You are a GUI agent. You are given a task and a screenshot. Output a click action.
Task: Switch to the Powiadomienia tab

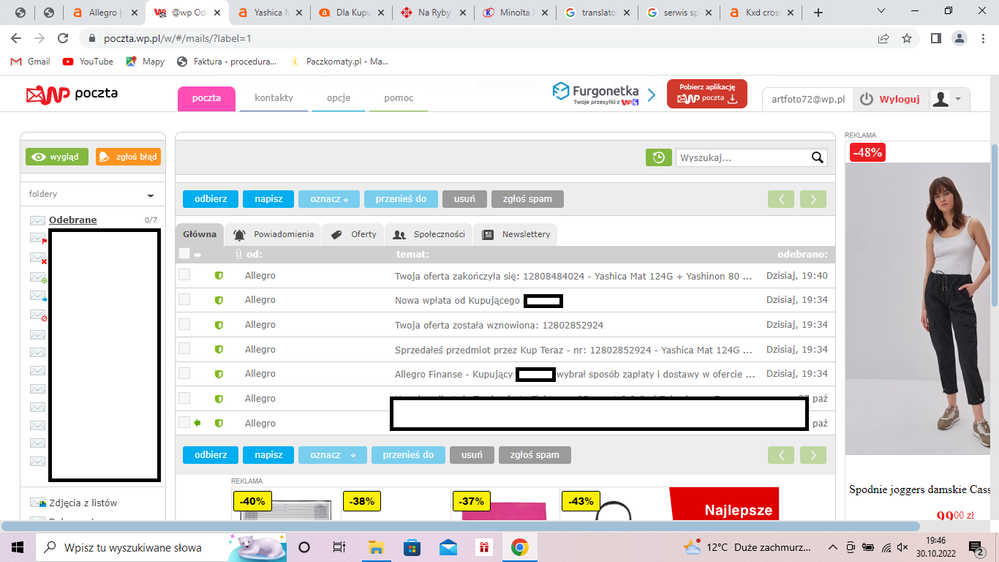[274, 234]
